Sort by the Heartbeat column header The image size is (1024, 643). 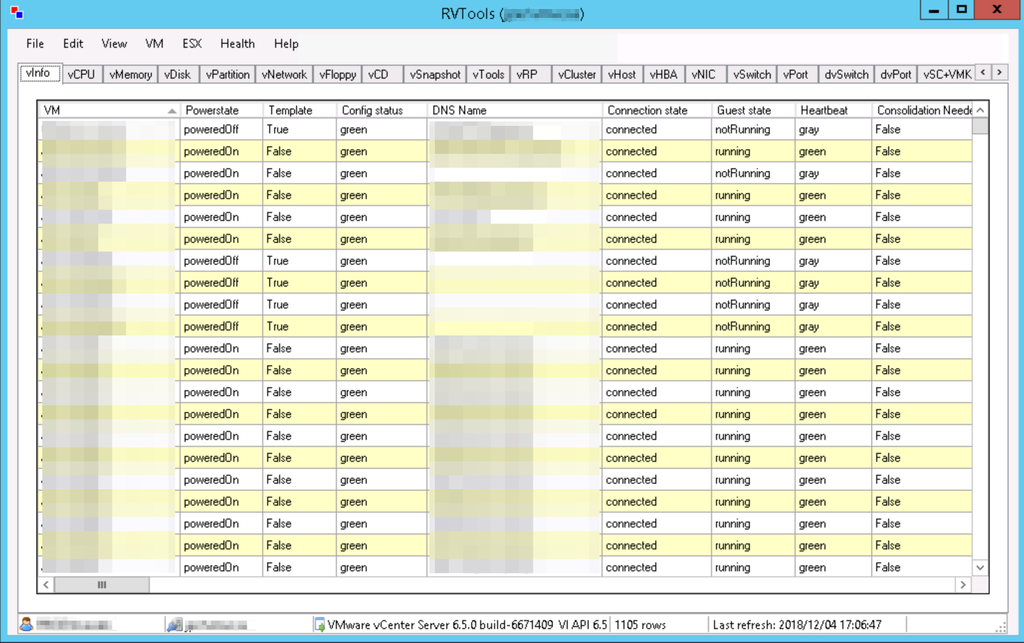[833, 110]
